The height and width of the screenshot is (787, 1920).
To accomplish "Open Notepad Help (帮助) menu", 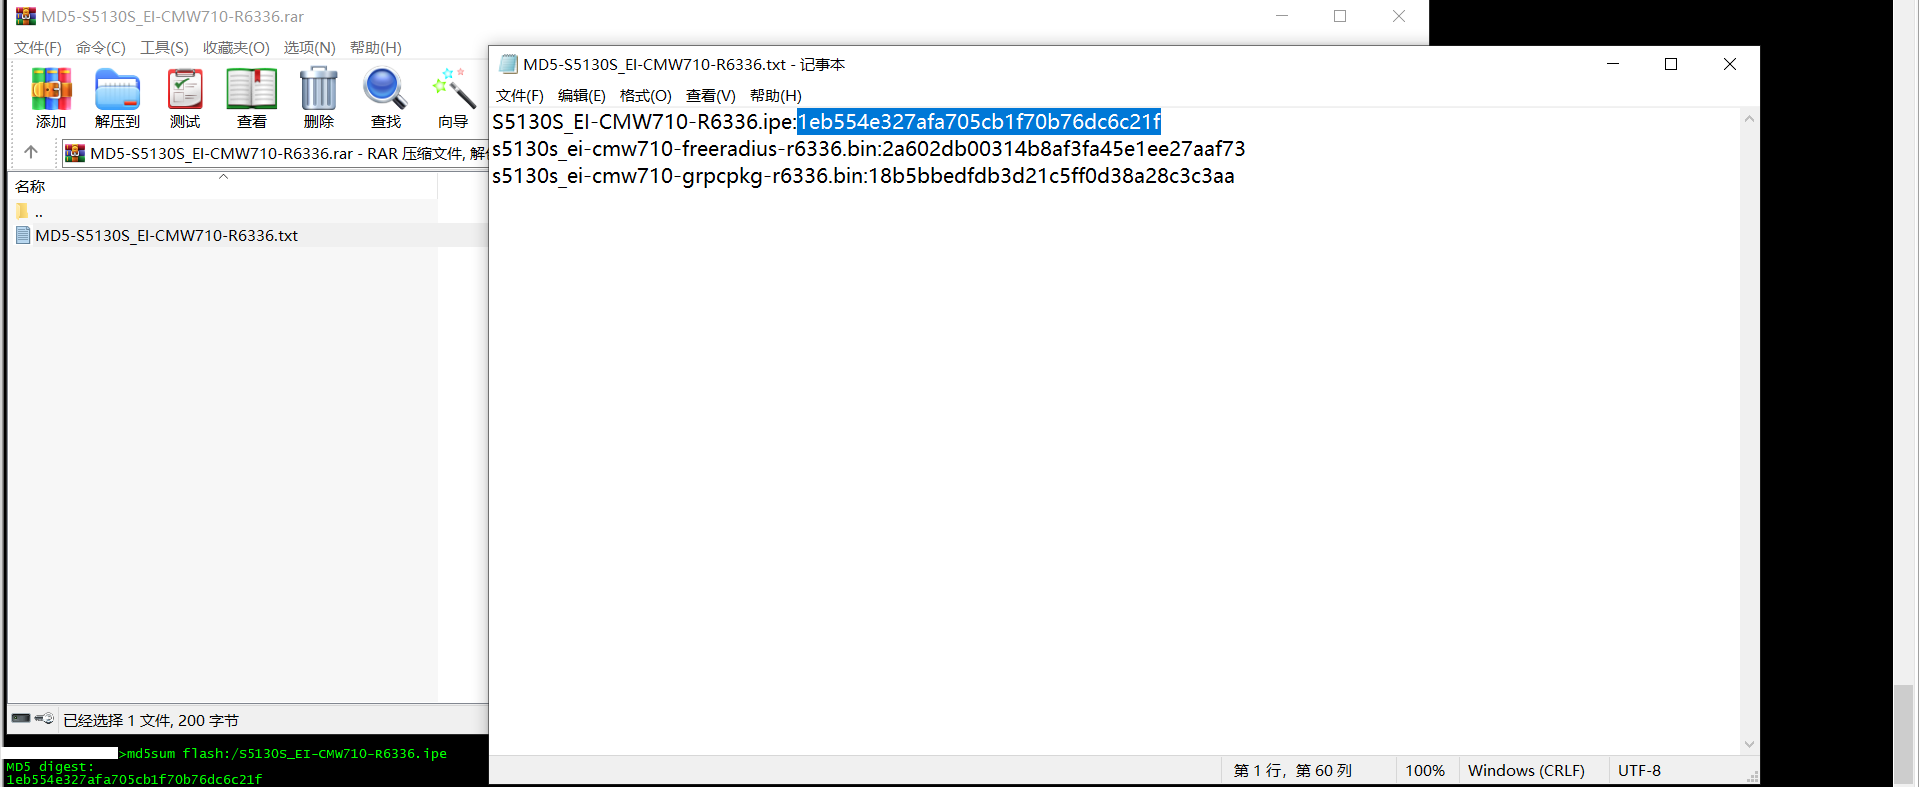I will click(776, 95).
